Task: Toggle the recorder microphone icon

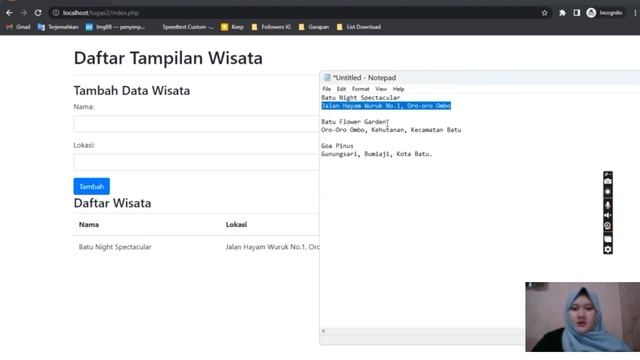Action: click(x=608, y=205)
